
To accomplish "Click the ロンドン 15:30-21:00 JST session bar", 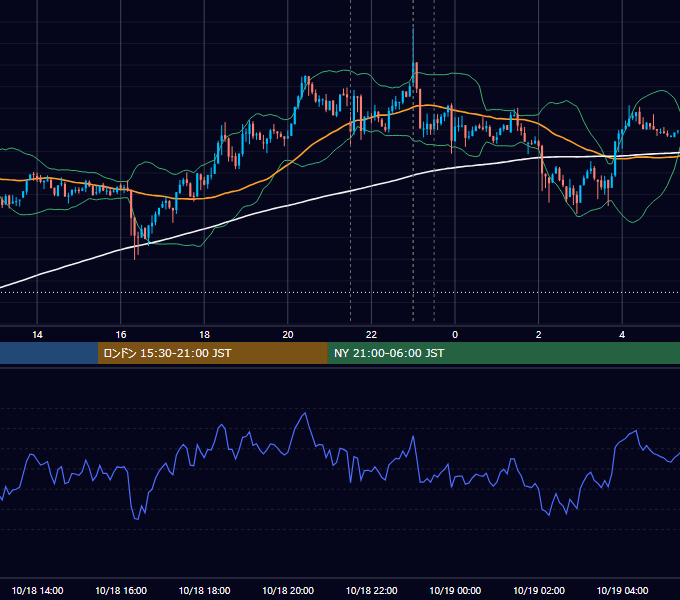I will point(212,353).
